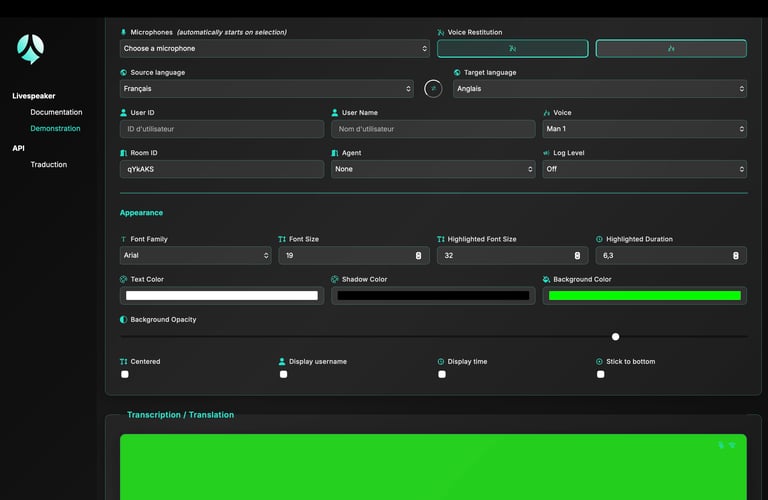The image size is (768, 500).
Task: Click the Background Opacity slider handle
Action: 616,336
